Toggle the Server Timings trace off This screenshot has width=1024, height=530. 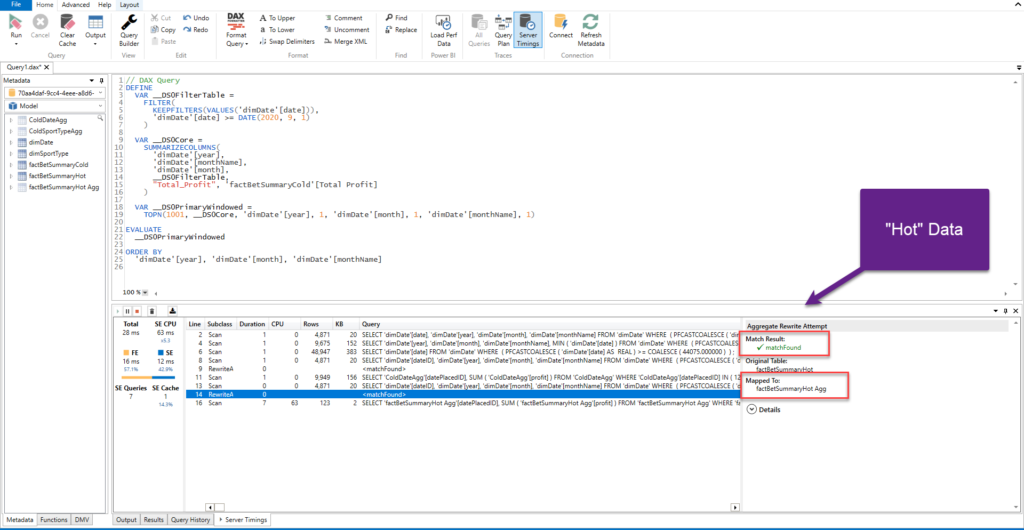coord(528,31)
